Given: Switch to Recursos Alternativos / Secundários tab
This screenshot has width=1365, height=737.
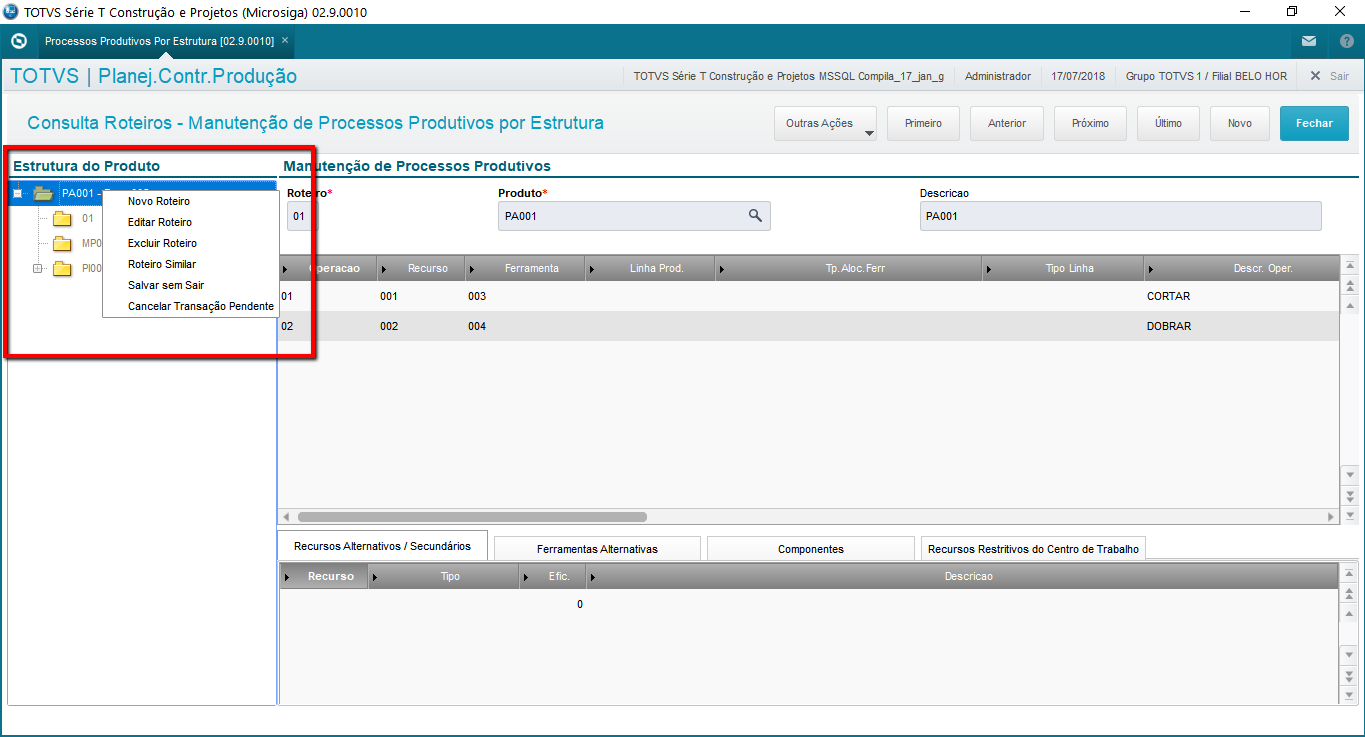Looking at the screenshot, I should [382, 546].
